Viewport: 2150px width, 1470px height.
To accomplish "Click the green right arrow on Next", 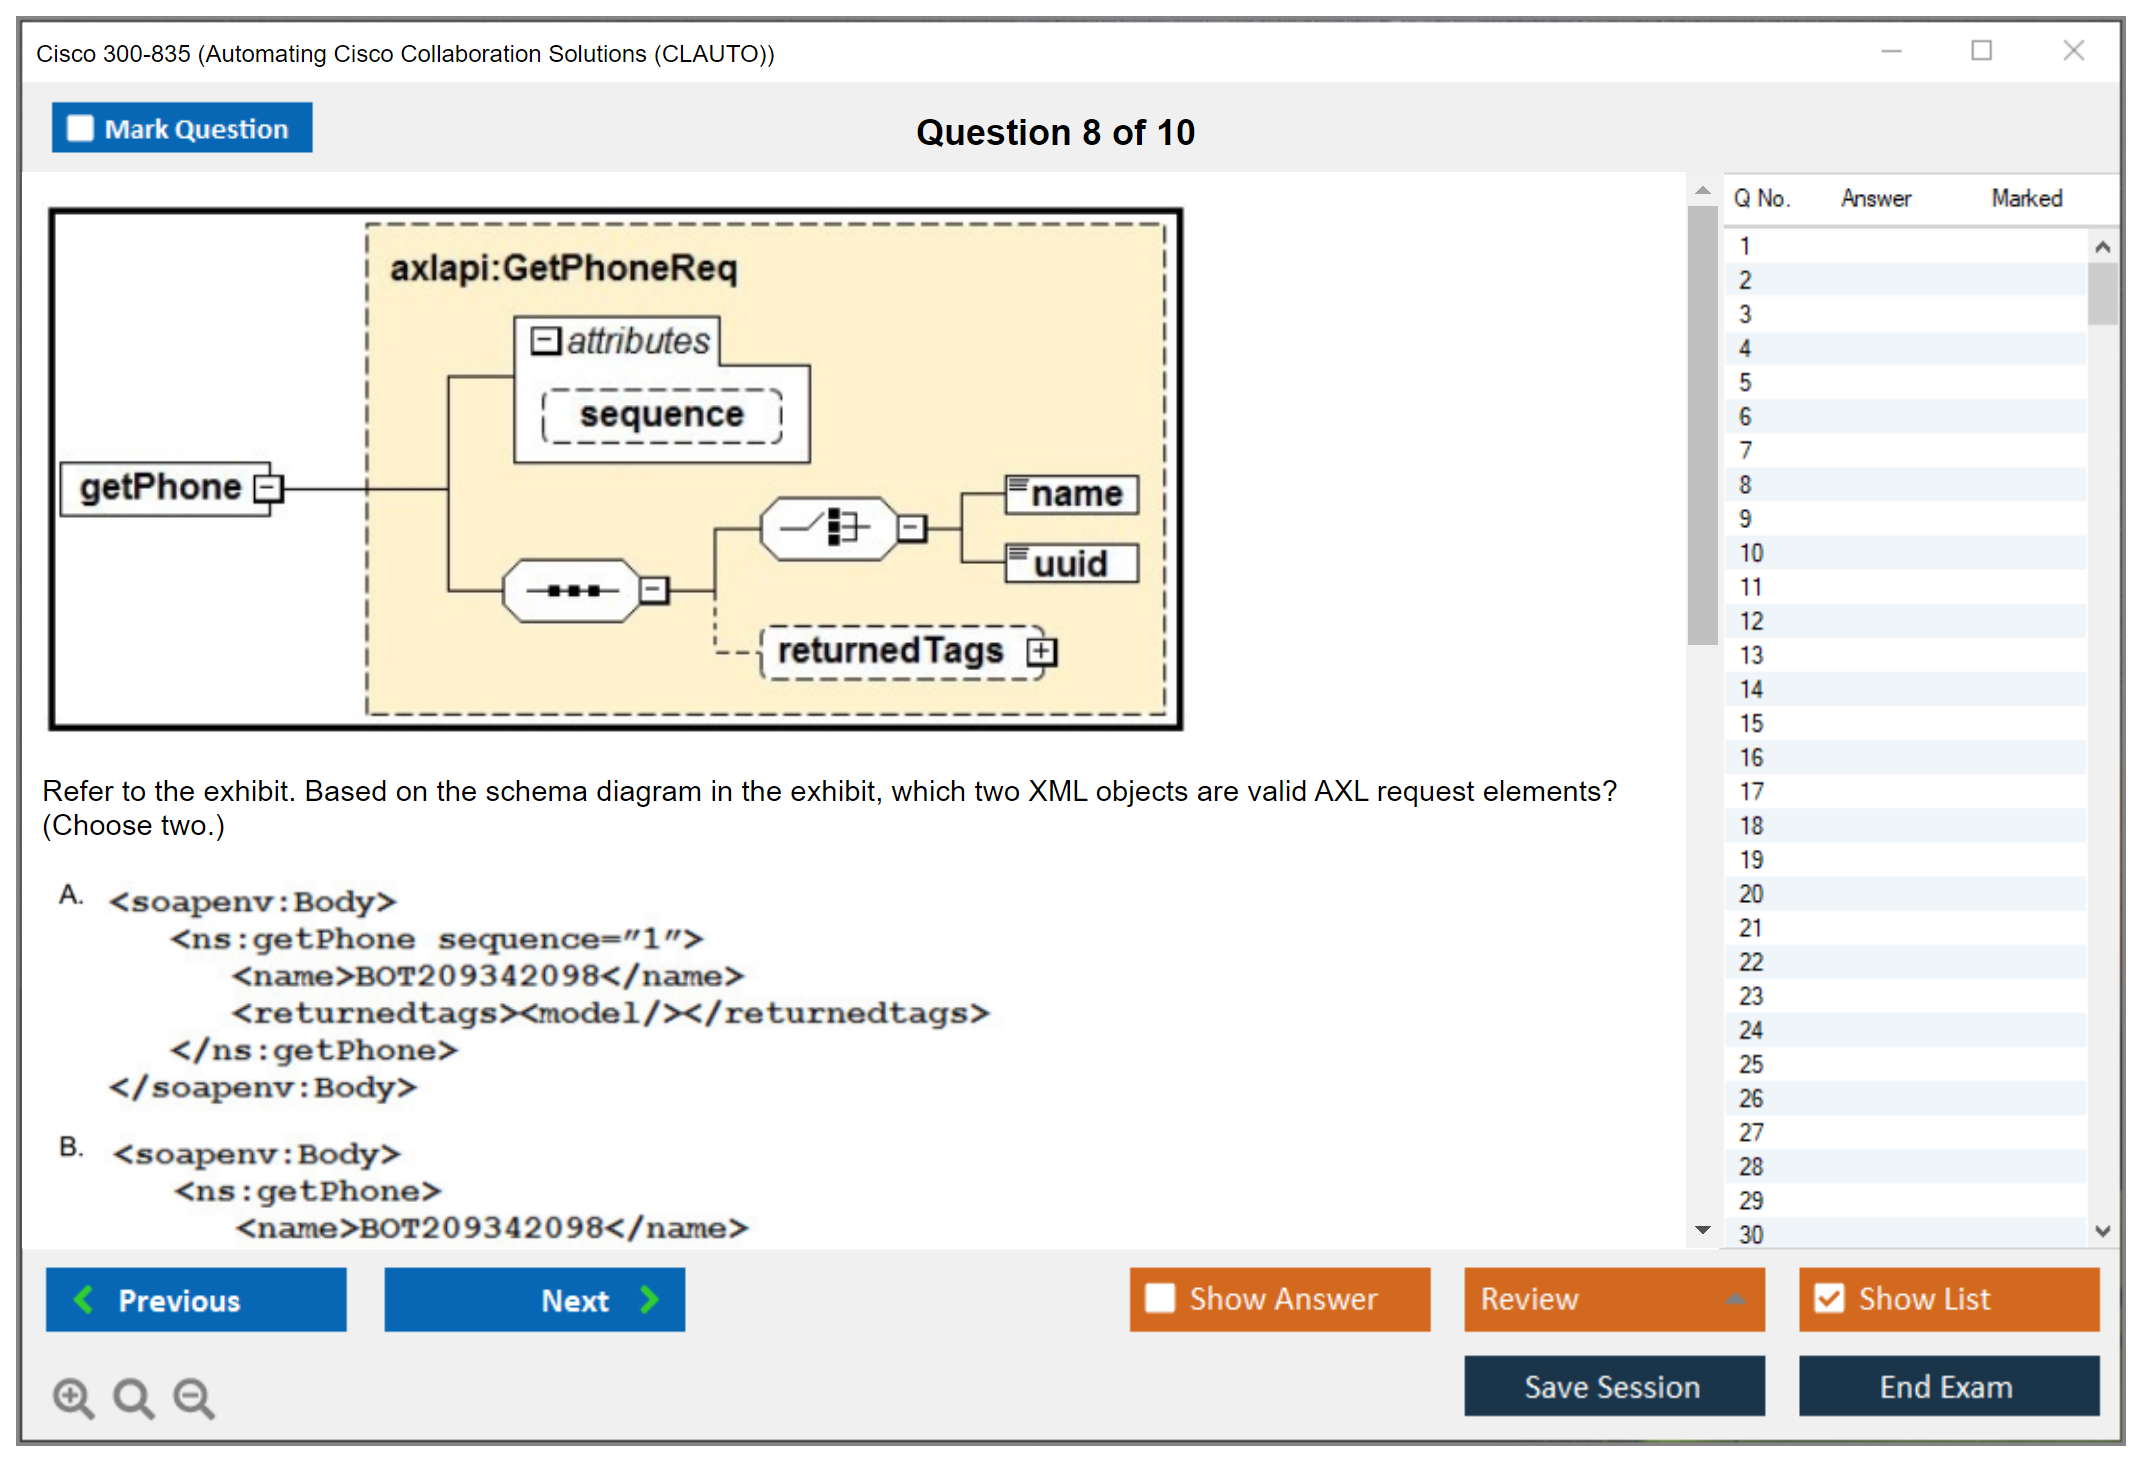I will coord(649,1299).
